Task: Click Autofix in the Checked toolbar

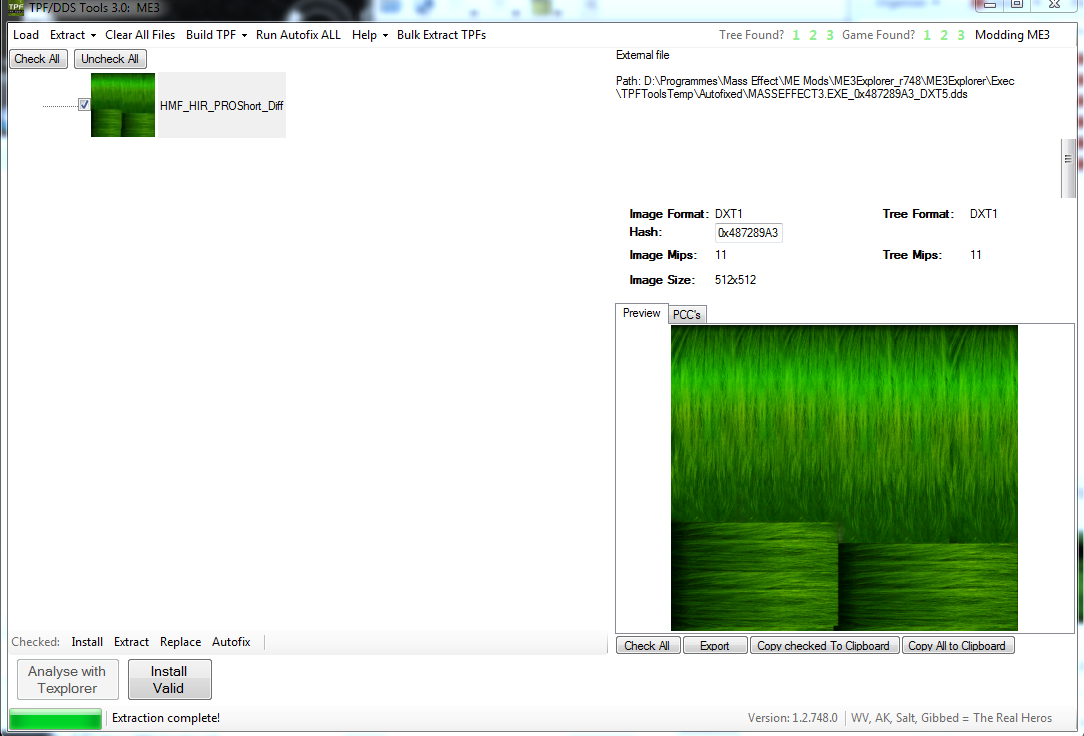Action: 231,642
